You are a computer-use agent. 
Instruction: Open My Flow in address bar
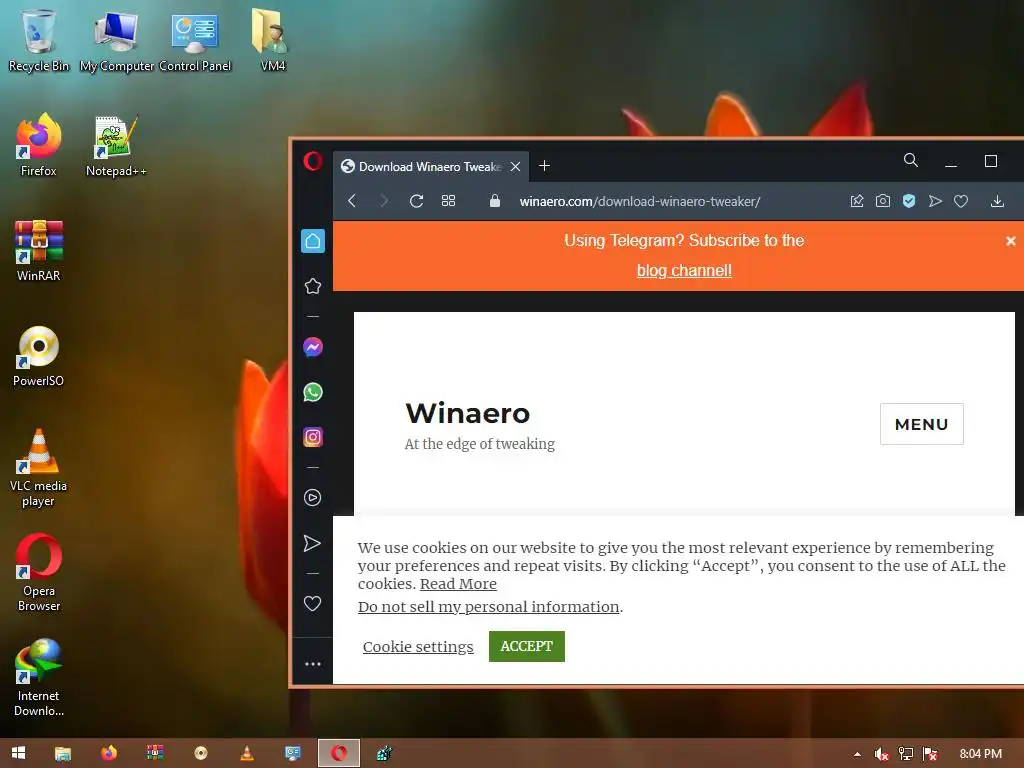(x=935, y=201)
